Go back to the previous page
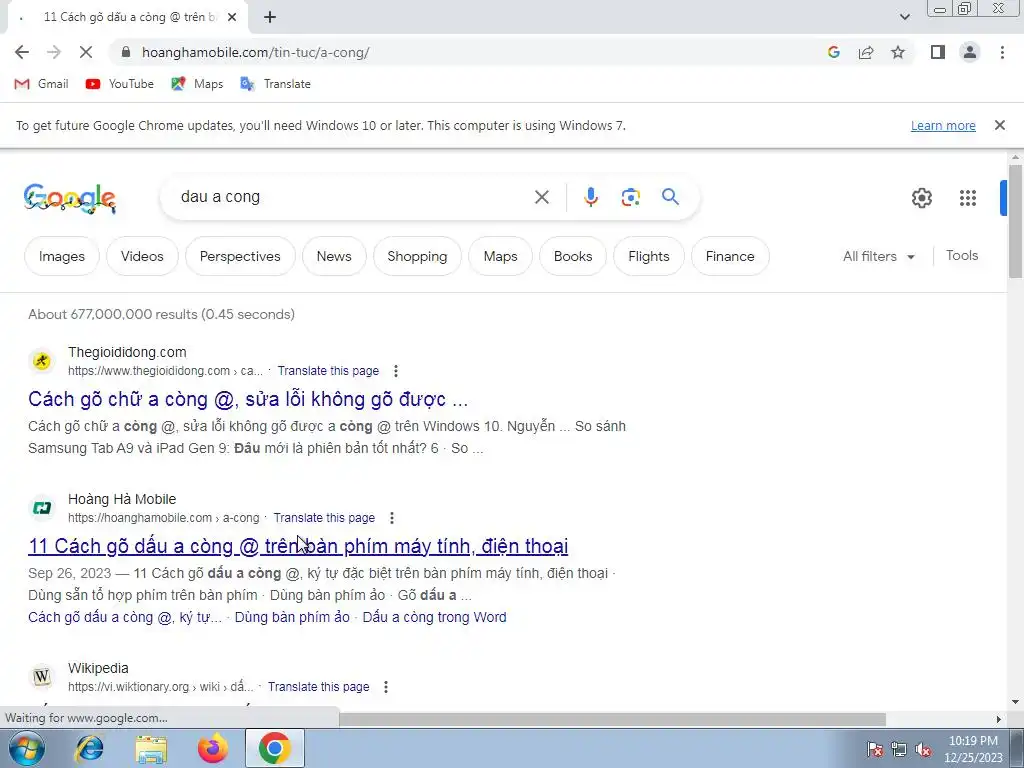The image size is (1024, 768). click(x=22, y=52)
